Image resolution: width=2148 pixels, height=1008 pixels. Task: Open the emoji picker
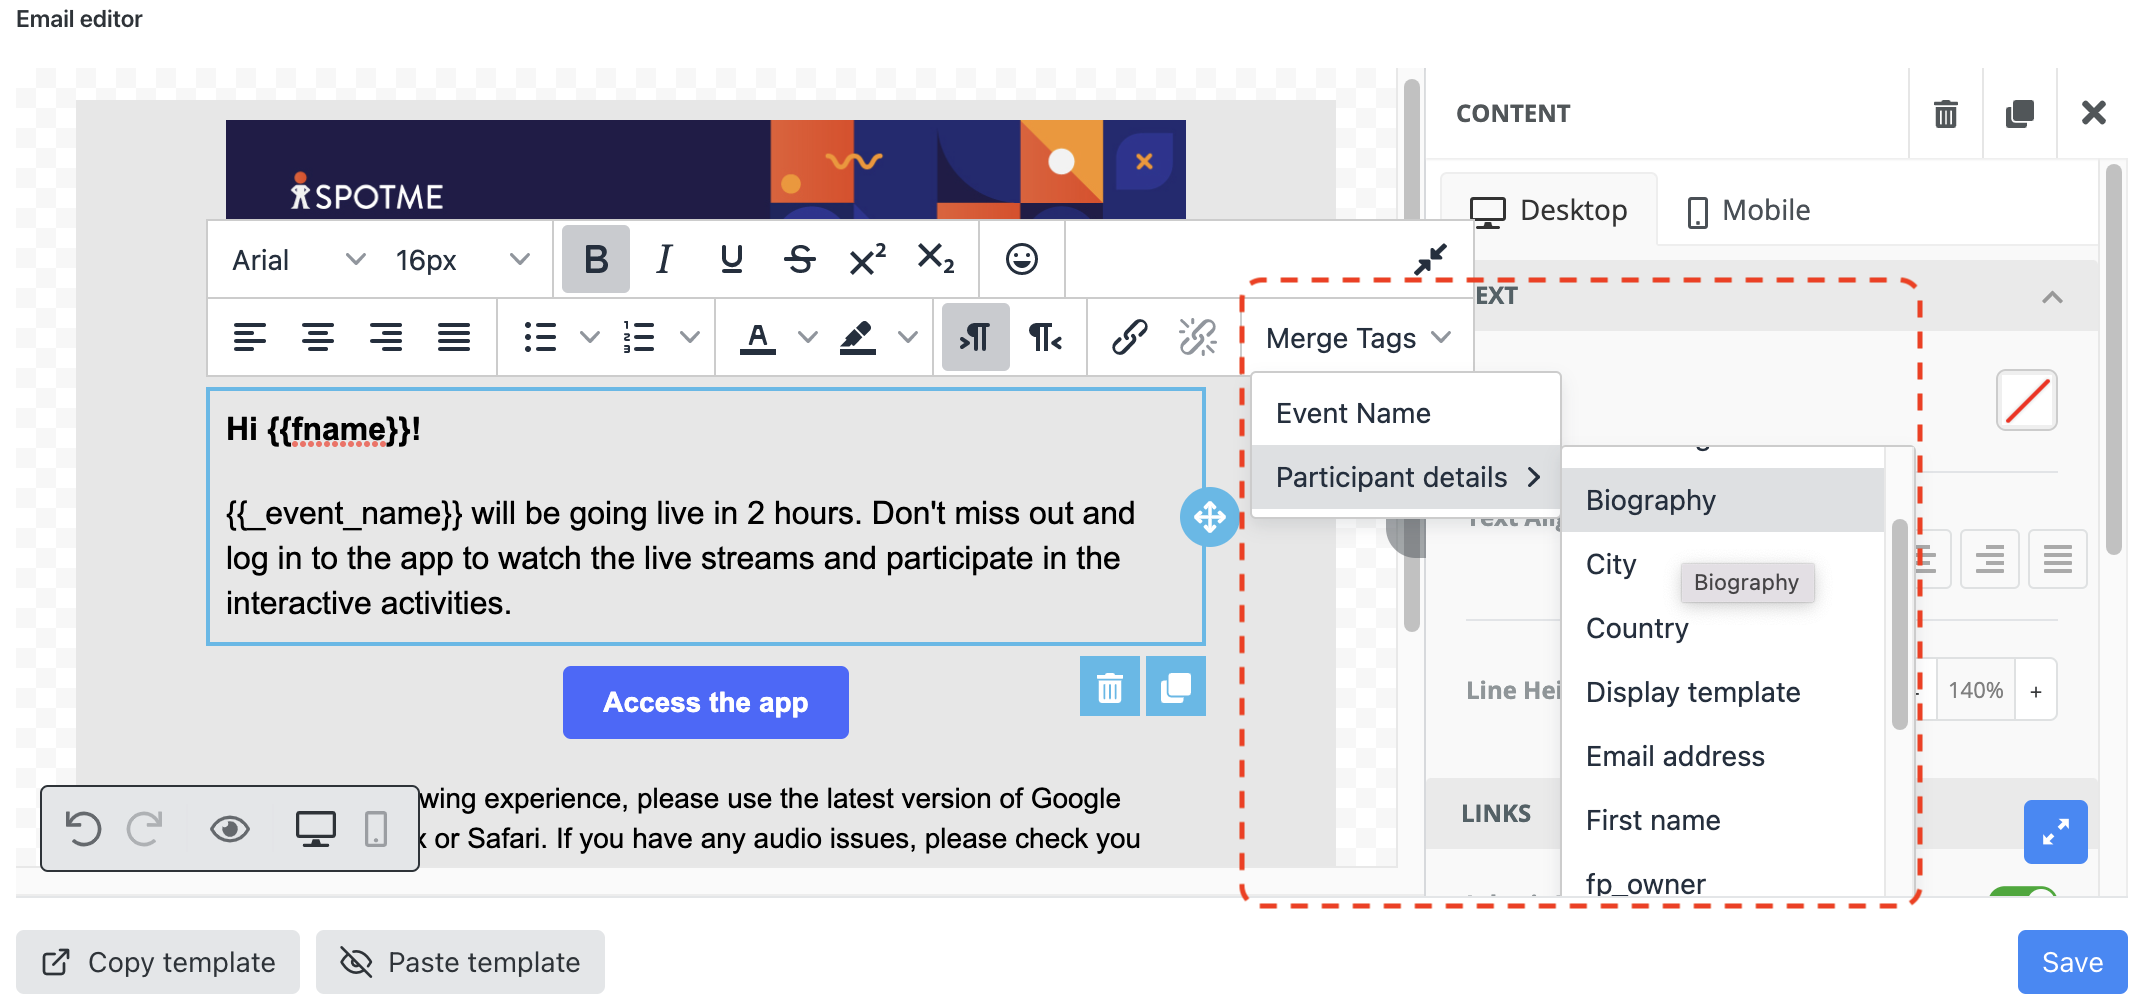pos(1021,259)
